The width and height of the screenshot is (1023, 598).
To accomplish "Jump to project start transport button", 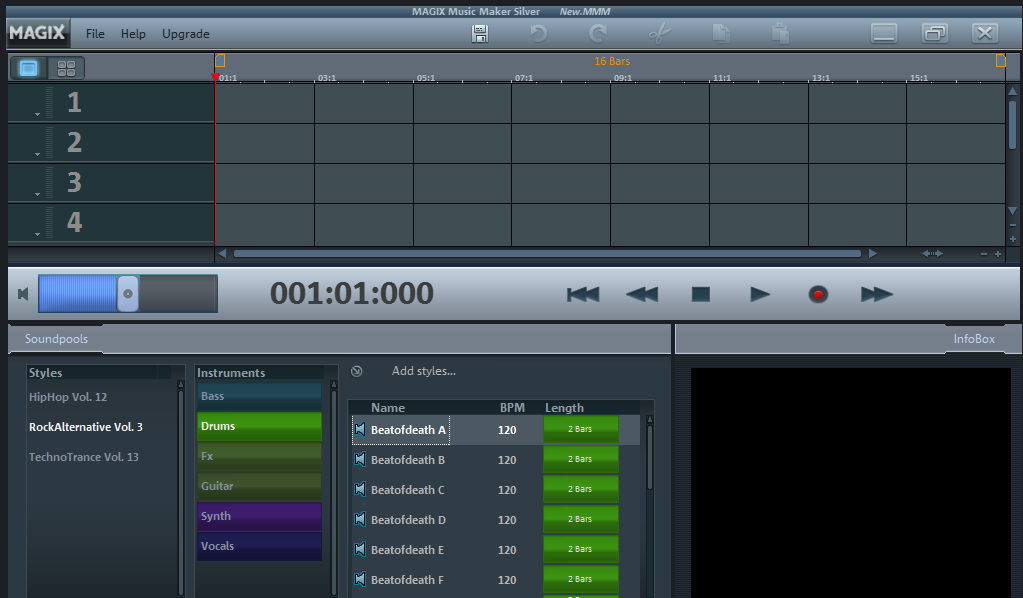I will click(x=583, y=294).
